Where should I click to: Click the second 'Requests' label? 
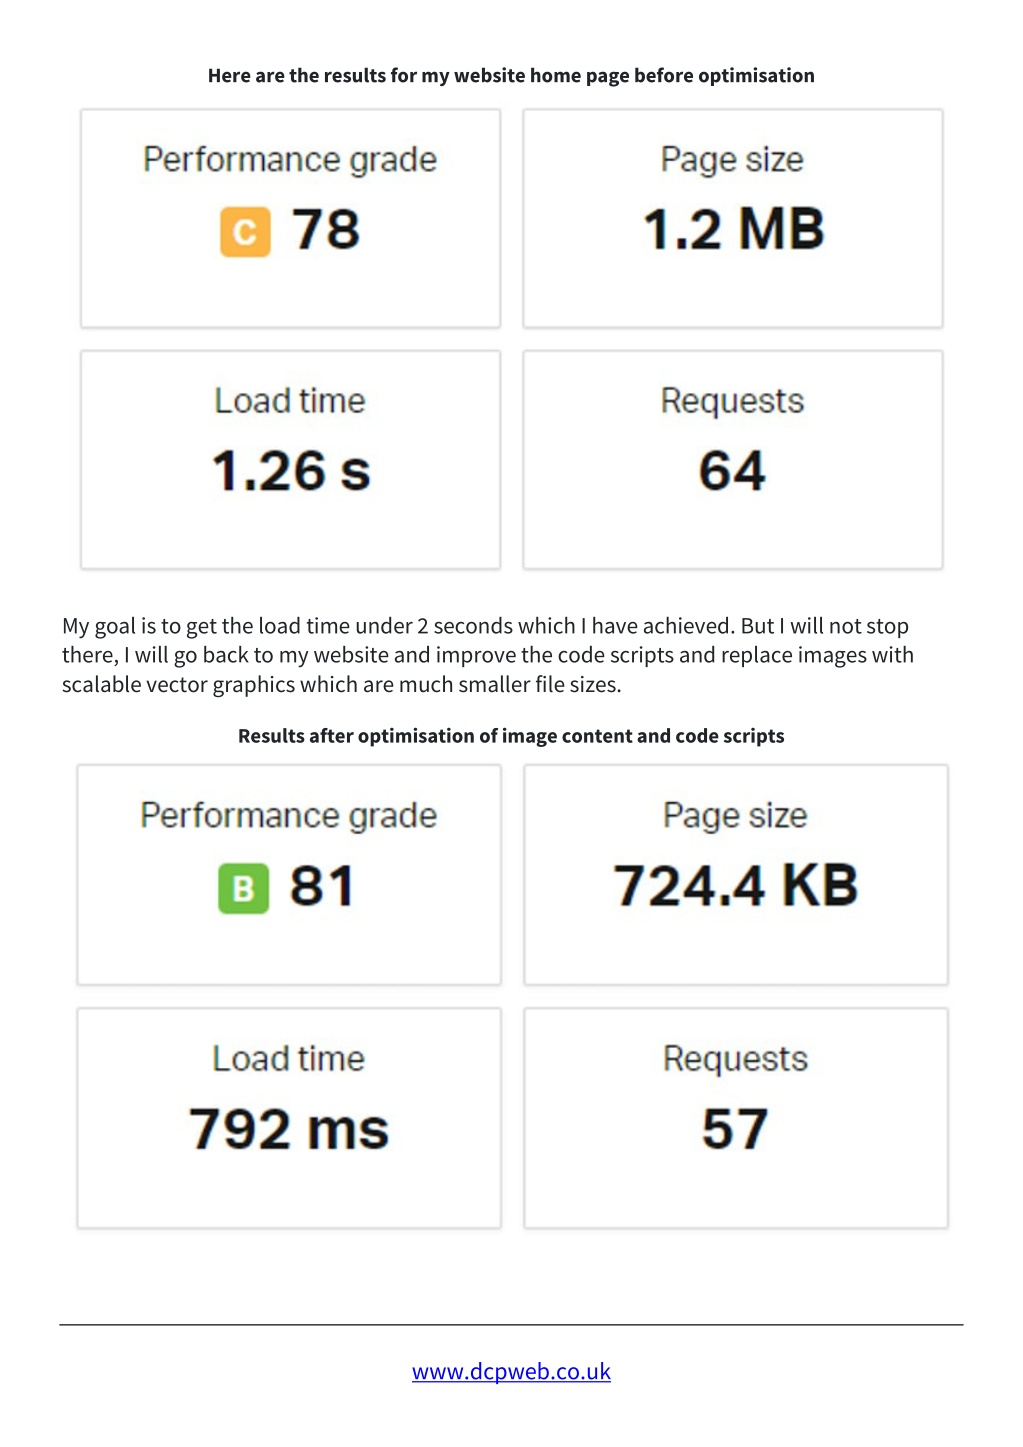point(735,1059)
